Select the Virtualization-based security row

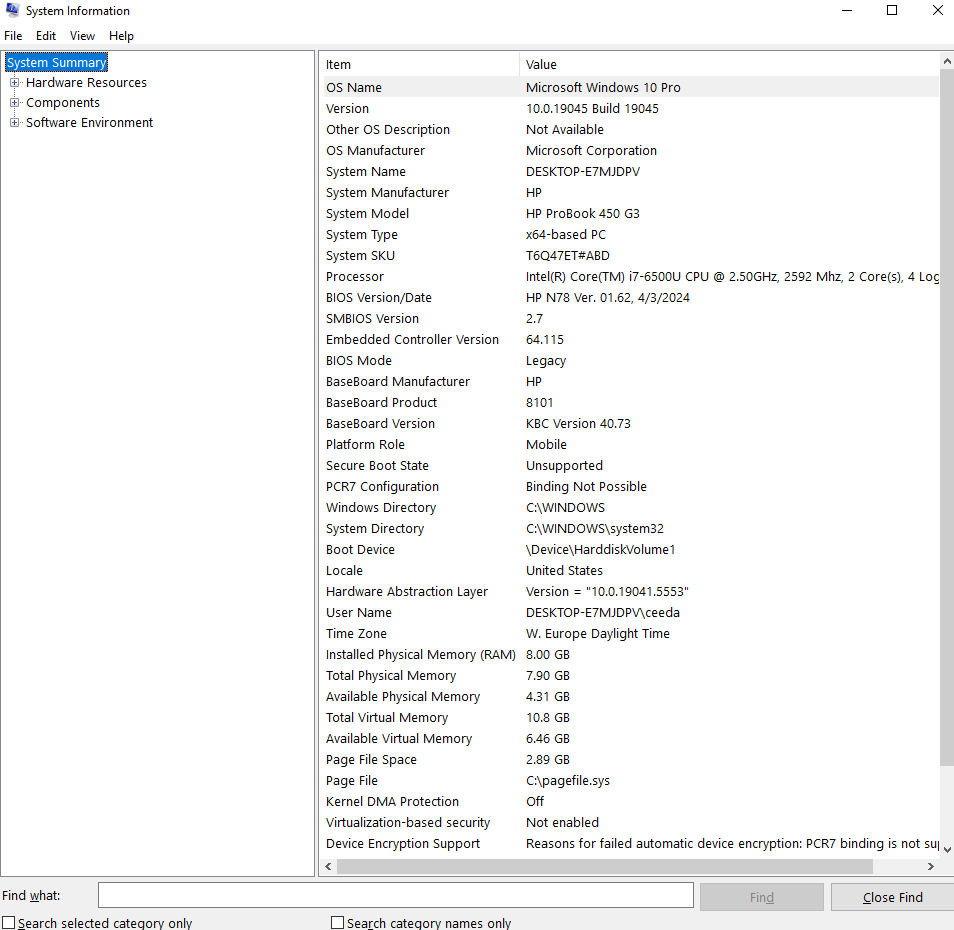[x=629, y=822]
